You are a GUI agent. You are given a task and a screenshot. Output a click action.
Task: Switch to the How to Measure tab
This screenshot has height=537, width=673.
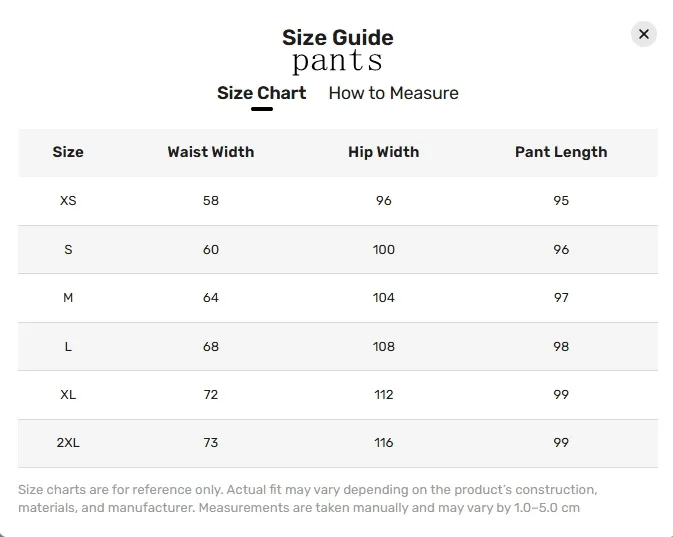[393, 93]
